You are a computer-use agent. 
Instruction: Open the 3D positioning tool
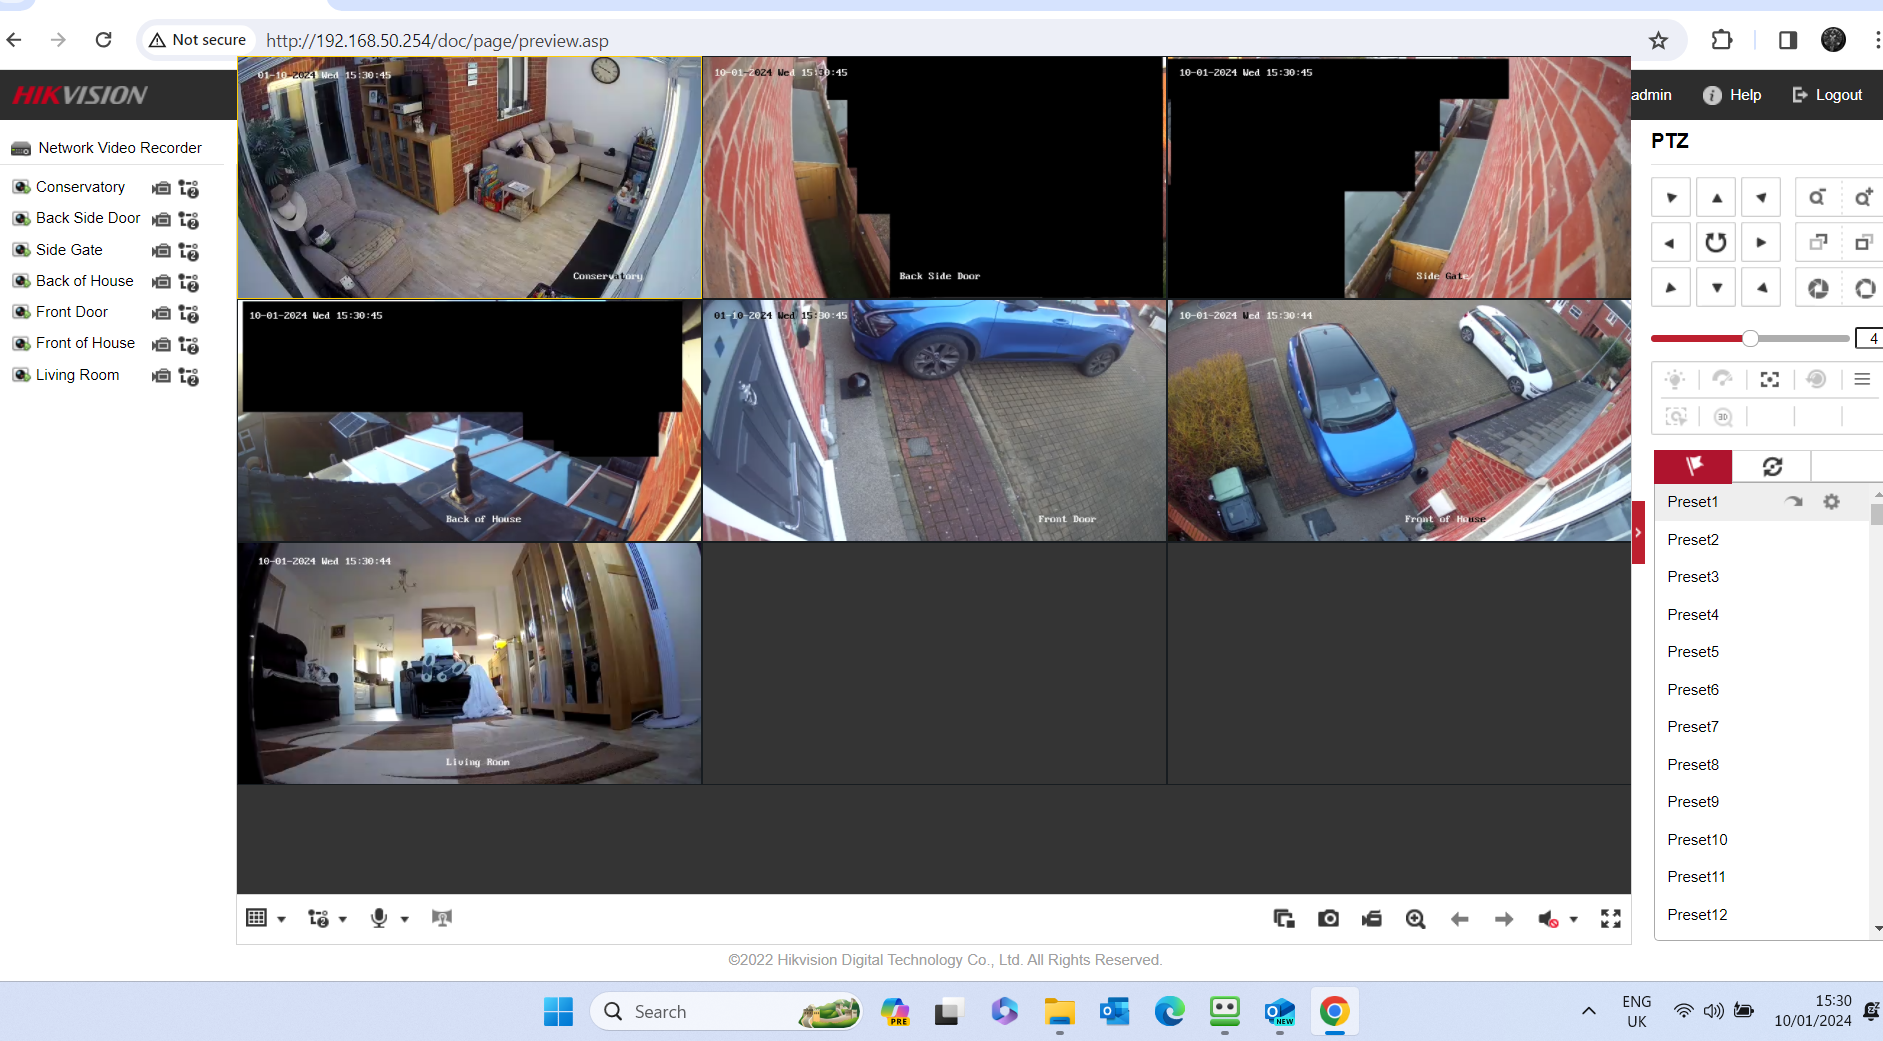click(x=1722, y=416)
